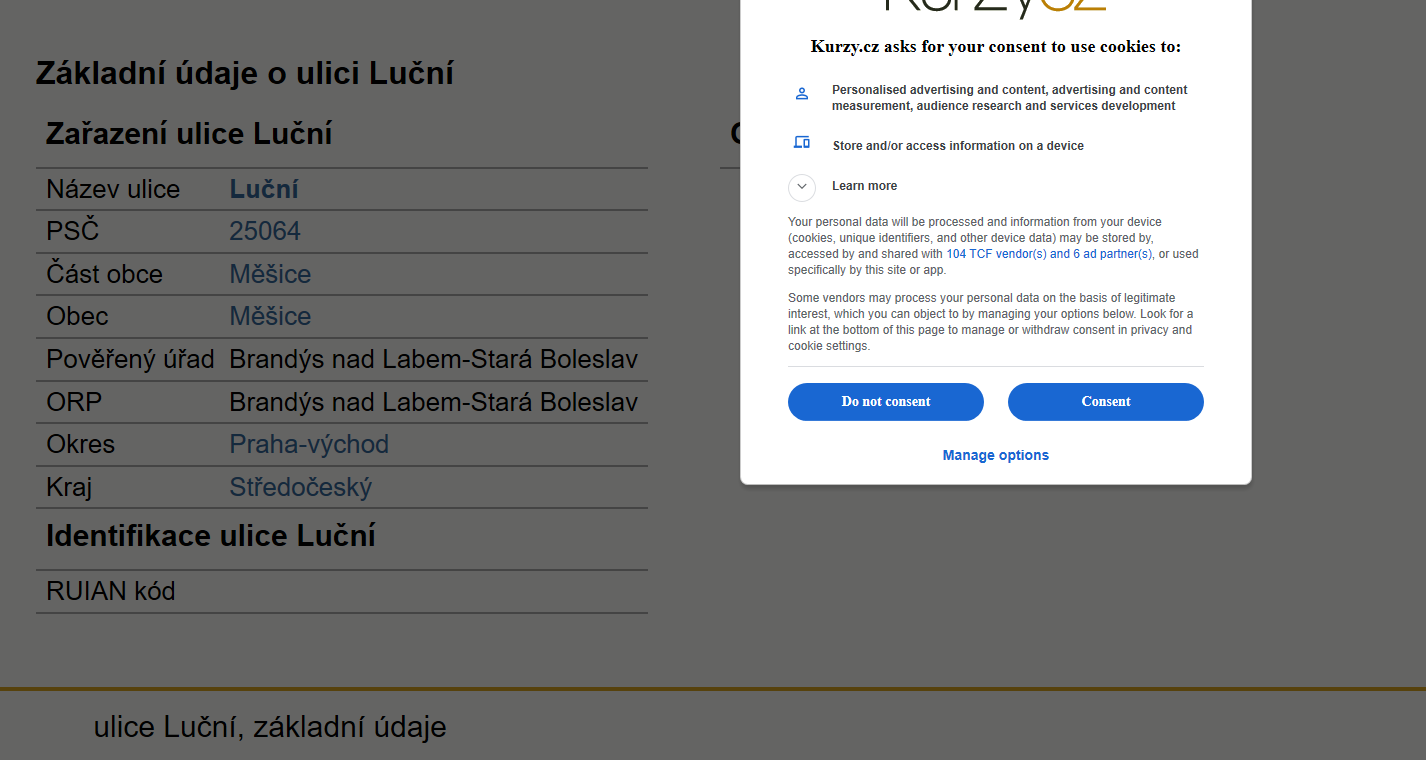Expand the Learn more chevron
The width and height of the screenshot is (1426, 760).
(802, 187)
